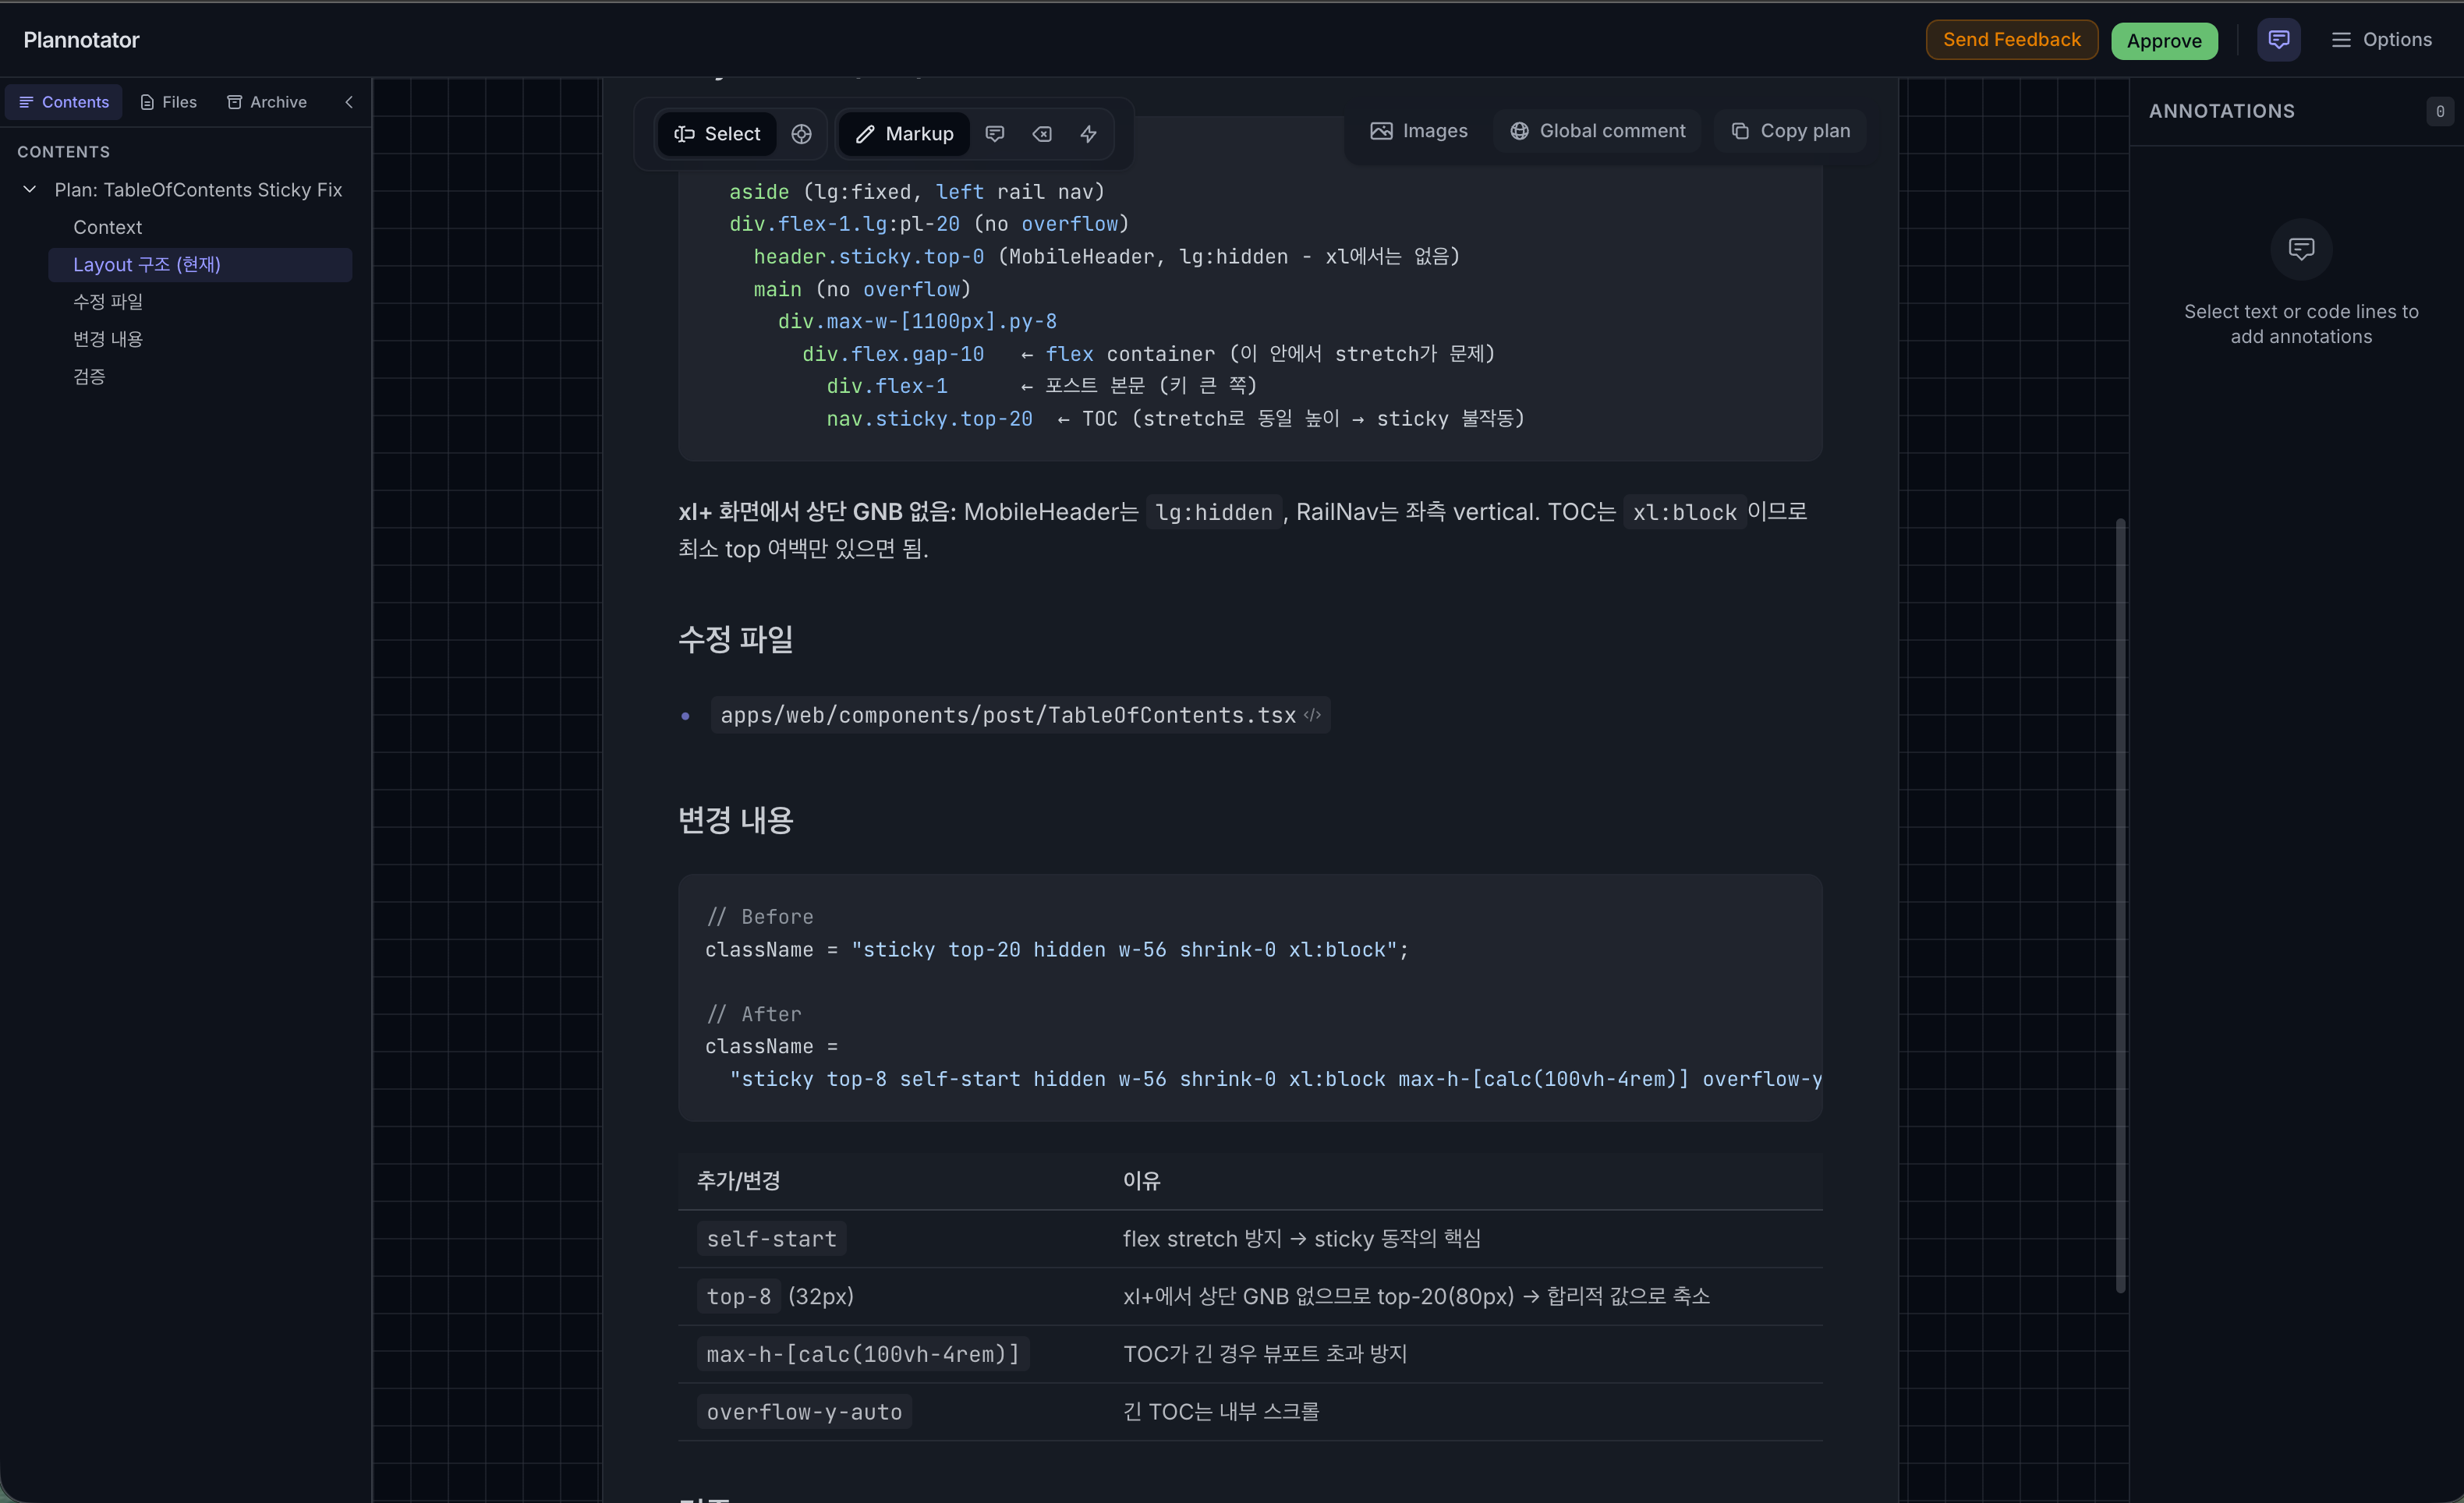2464x1503 pixels.
Task: Switch to Markup mode
Action: [x=904, y=134]
